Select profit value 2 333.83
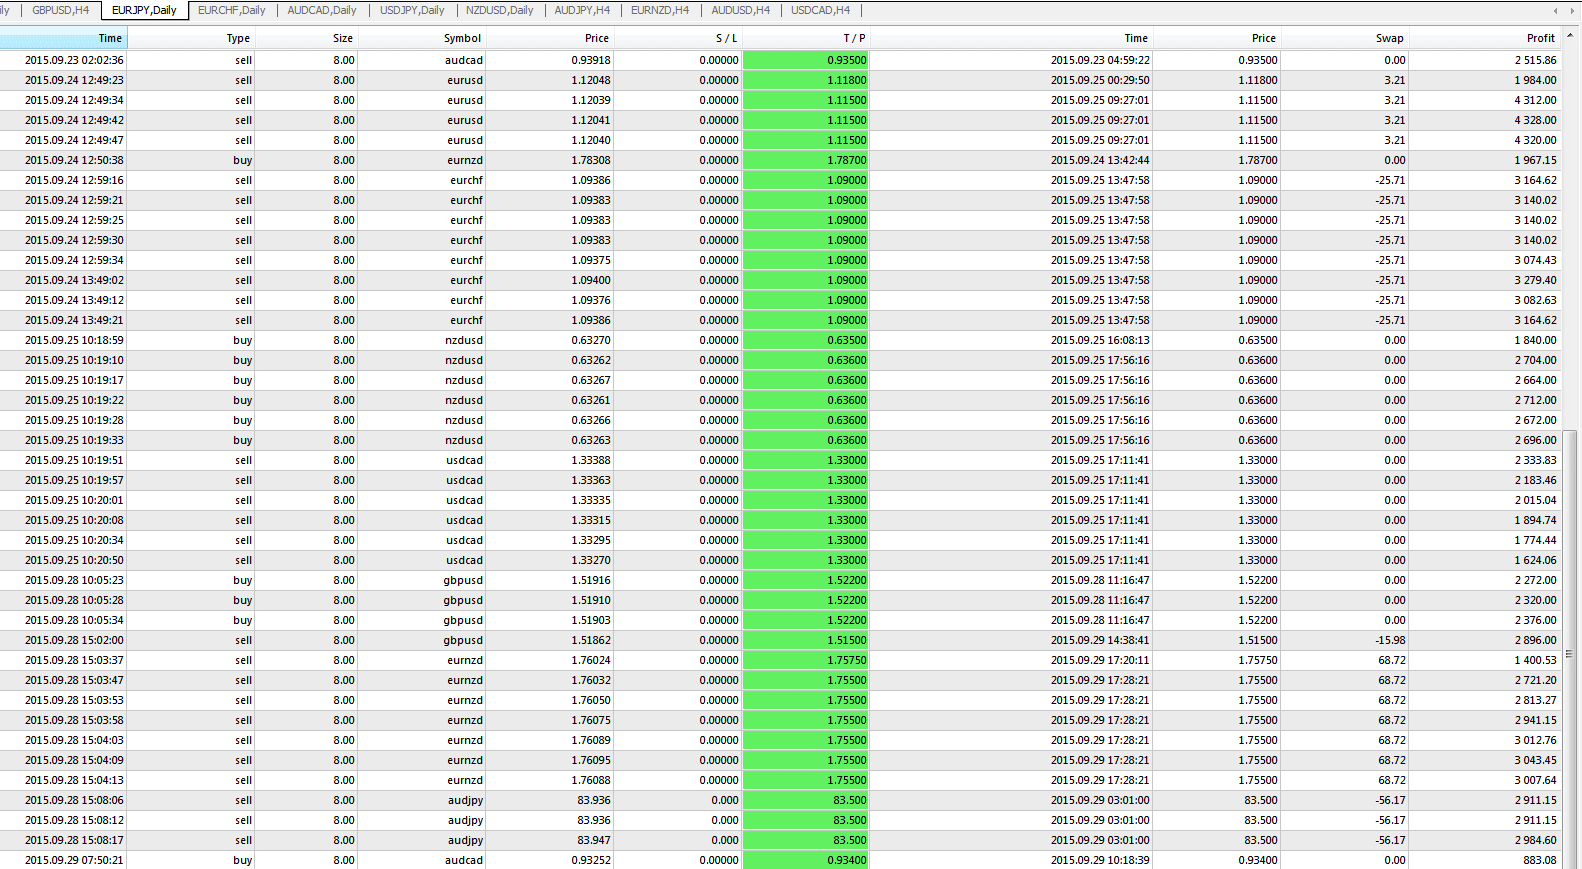Screen dimensions: 1582x869 click(1535, 460)
